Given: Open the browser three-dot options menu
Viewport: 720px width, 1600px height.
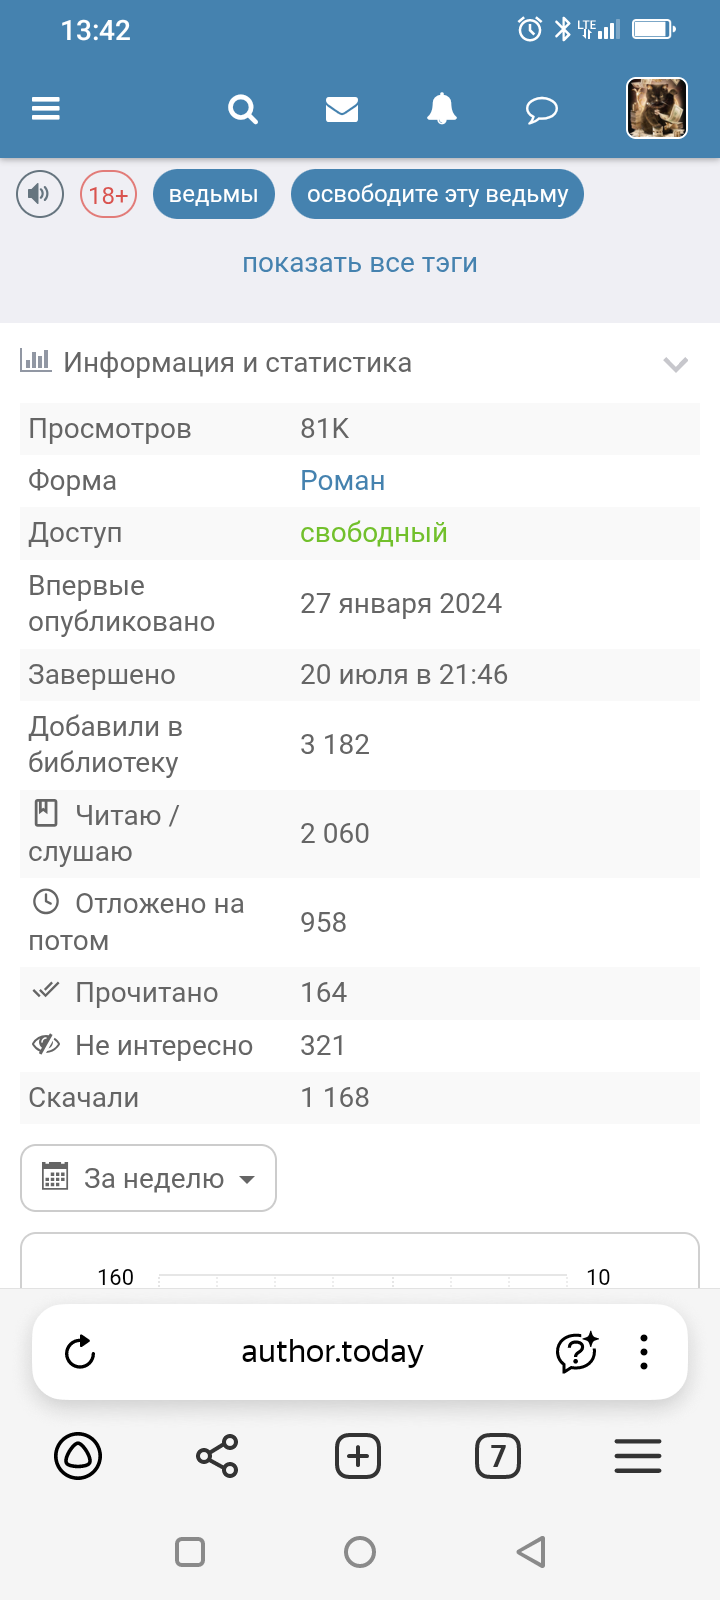Looking at the screenshot, I should pos(644,1352).
